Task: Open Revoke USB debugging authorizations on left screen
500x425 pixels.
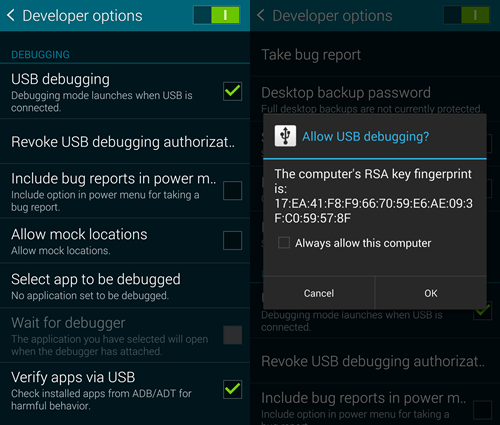Action: pos(125,142)
